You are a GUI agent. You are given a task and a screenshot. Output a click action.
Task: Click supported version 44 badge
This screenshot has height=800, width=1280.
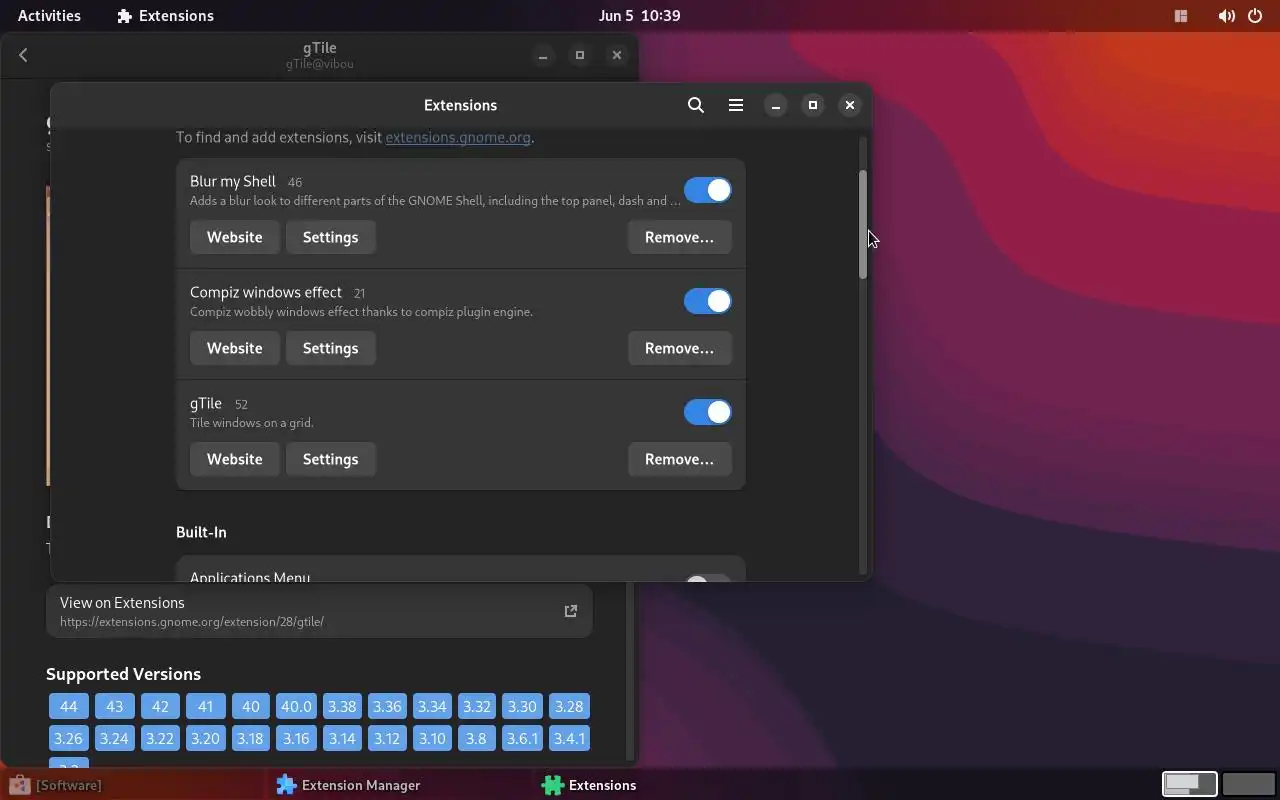click(x=68, y=706)
